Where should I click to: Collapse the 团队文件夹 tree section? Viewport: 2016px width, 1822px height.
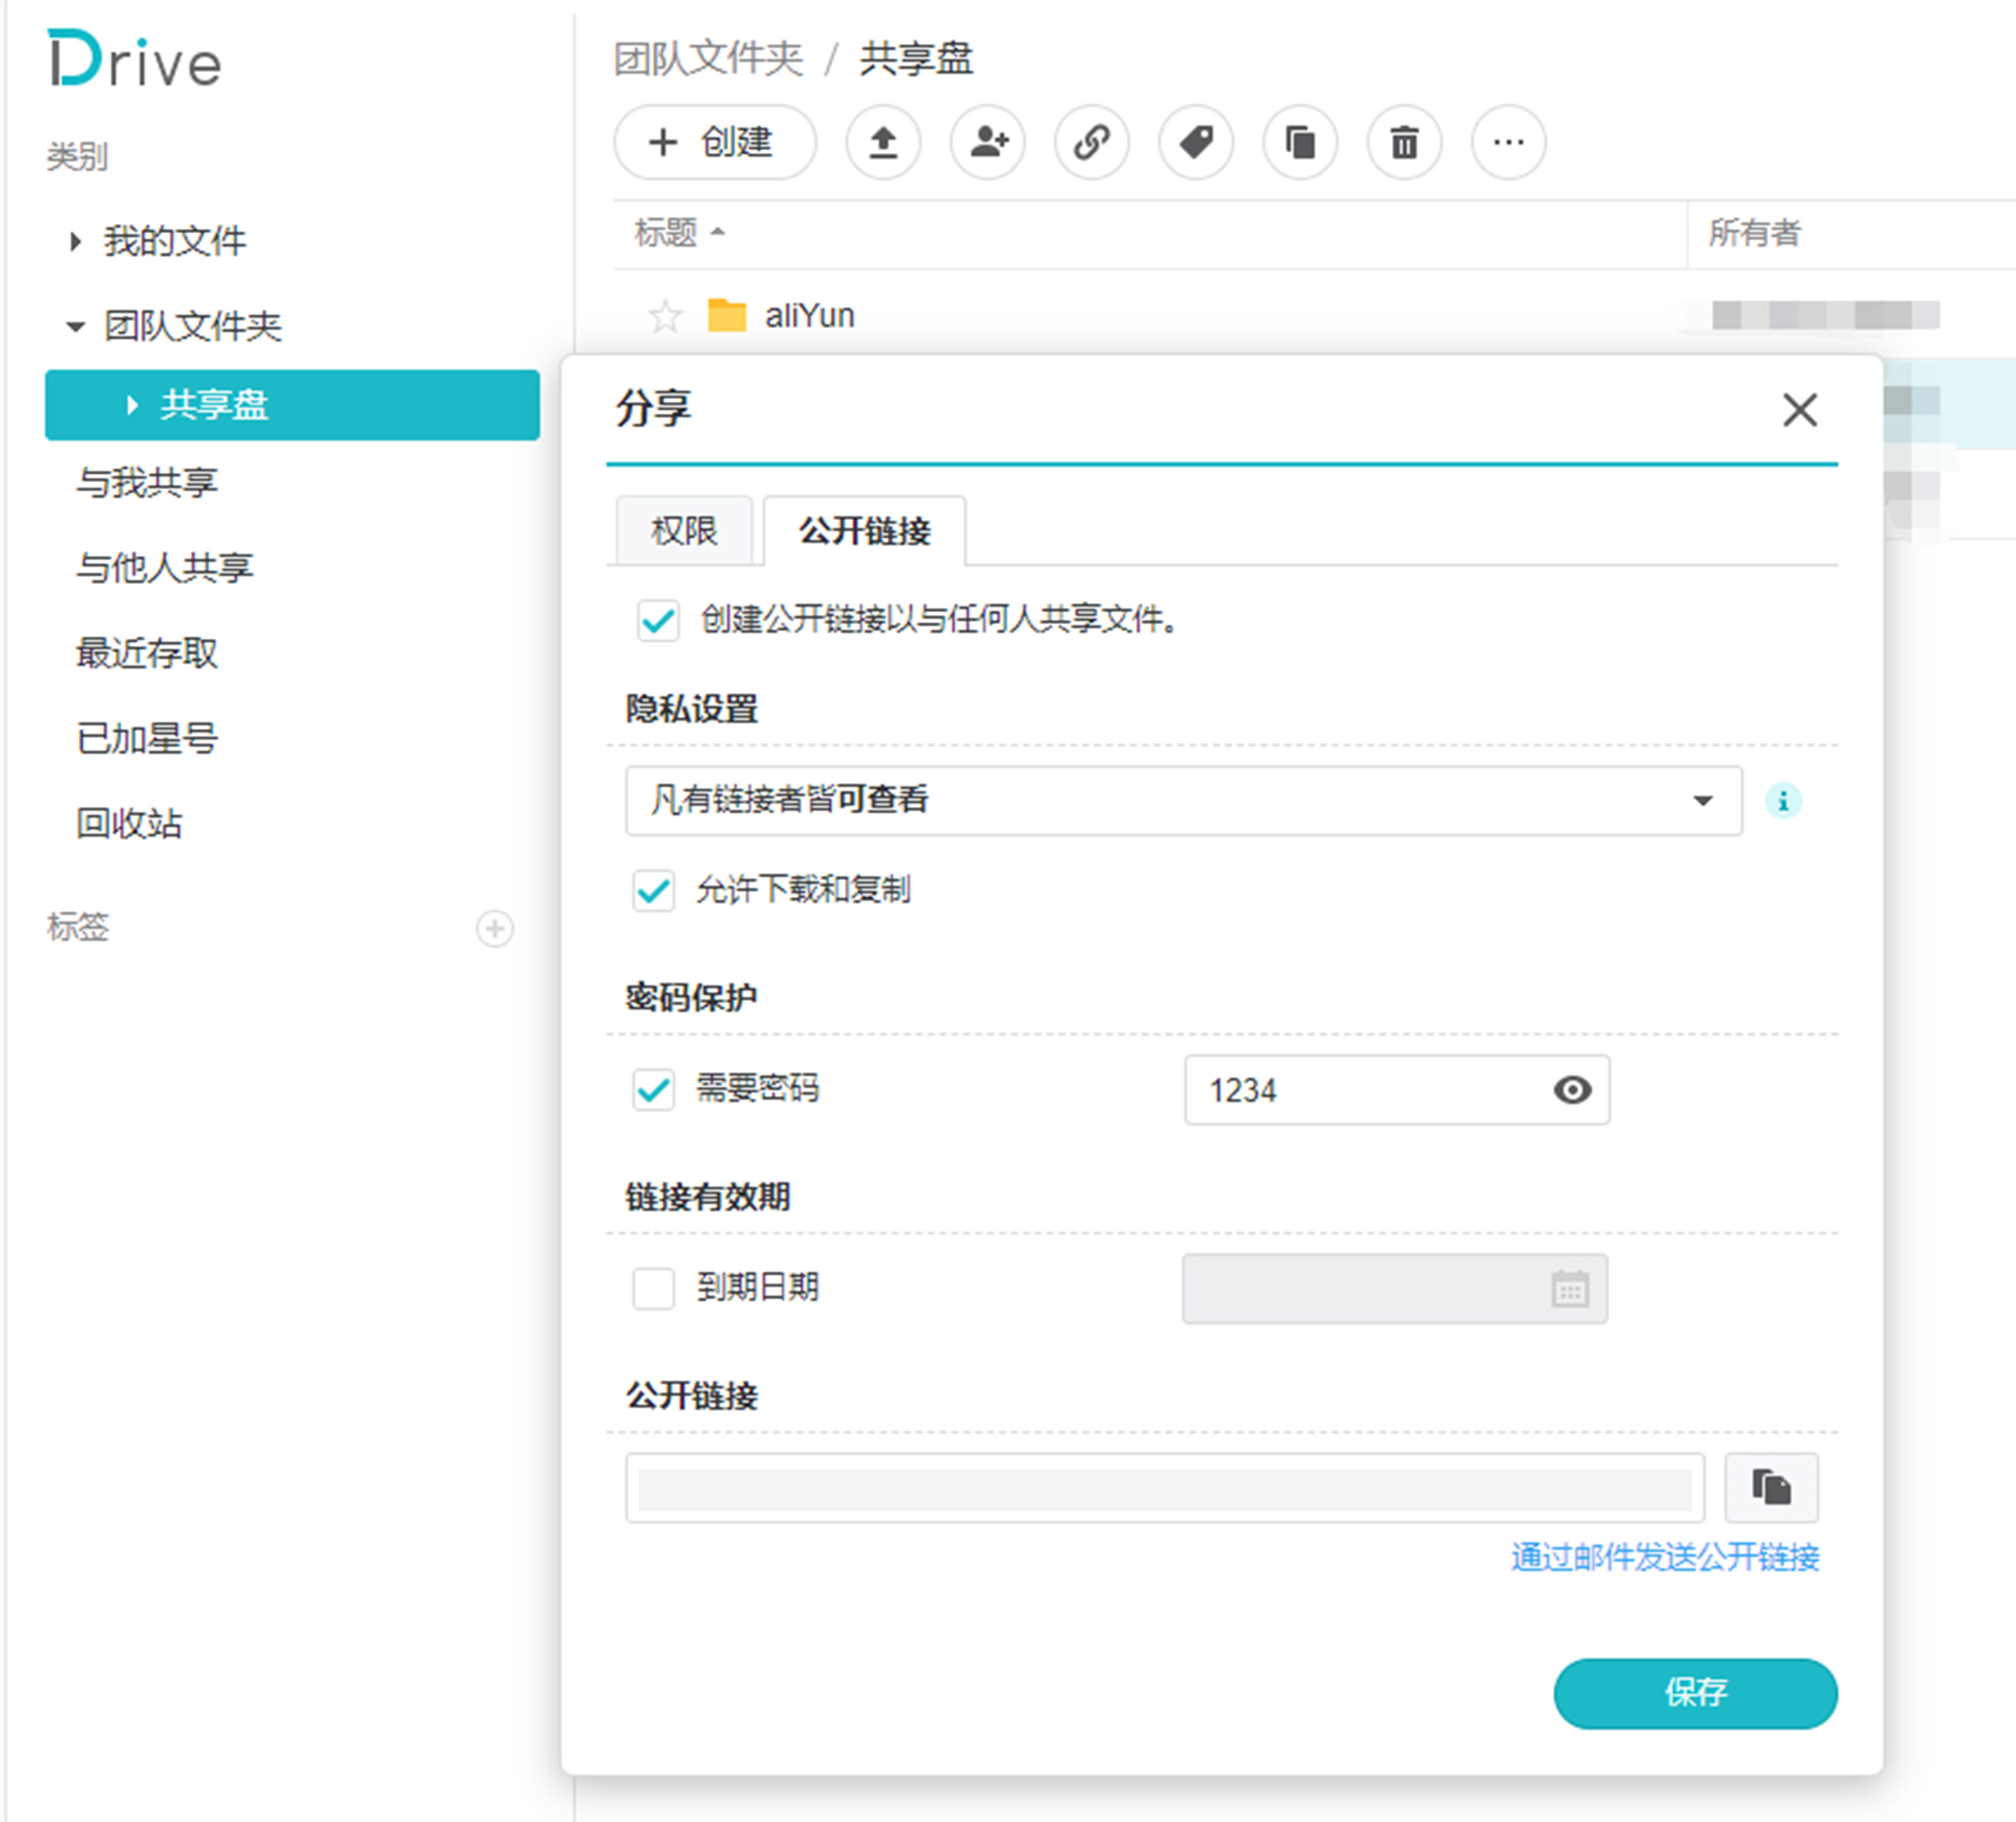[74, 326]
